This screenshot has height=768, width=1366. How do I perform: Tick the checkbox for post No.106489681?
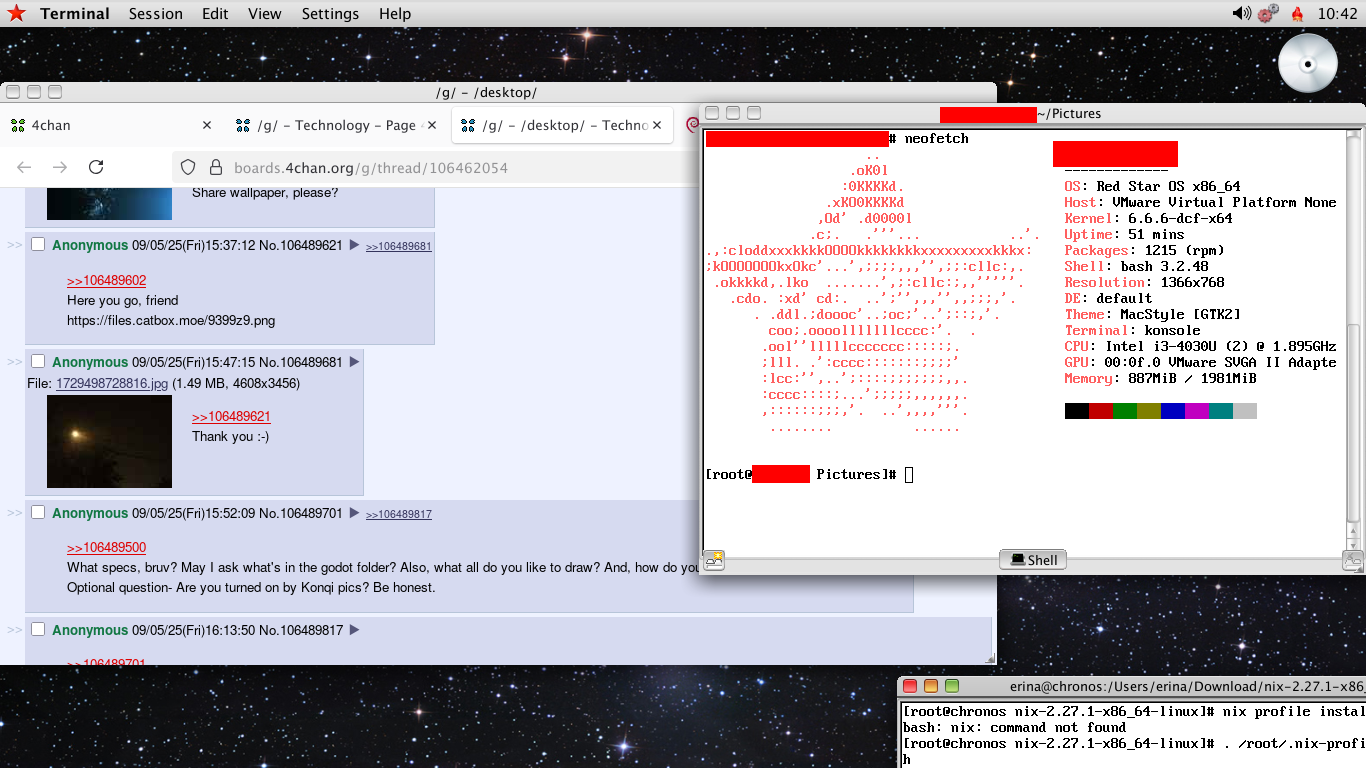tap(38, 361)
